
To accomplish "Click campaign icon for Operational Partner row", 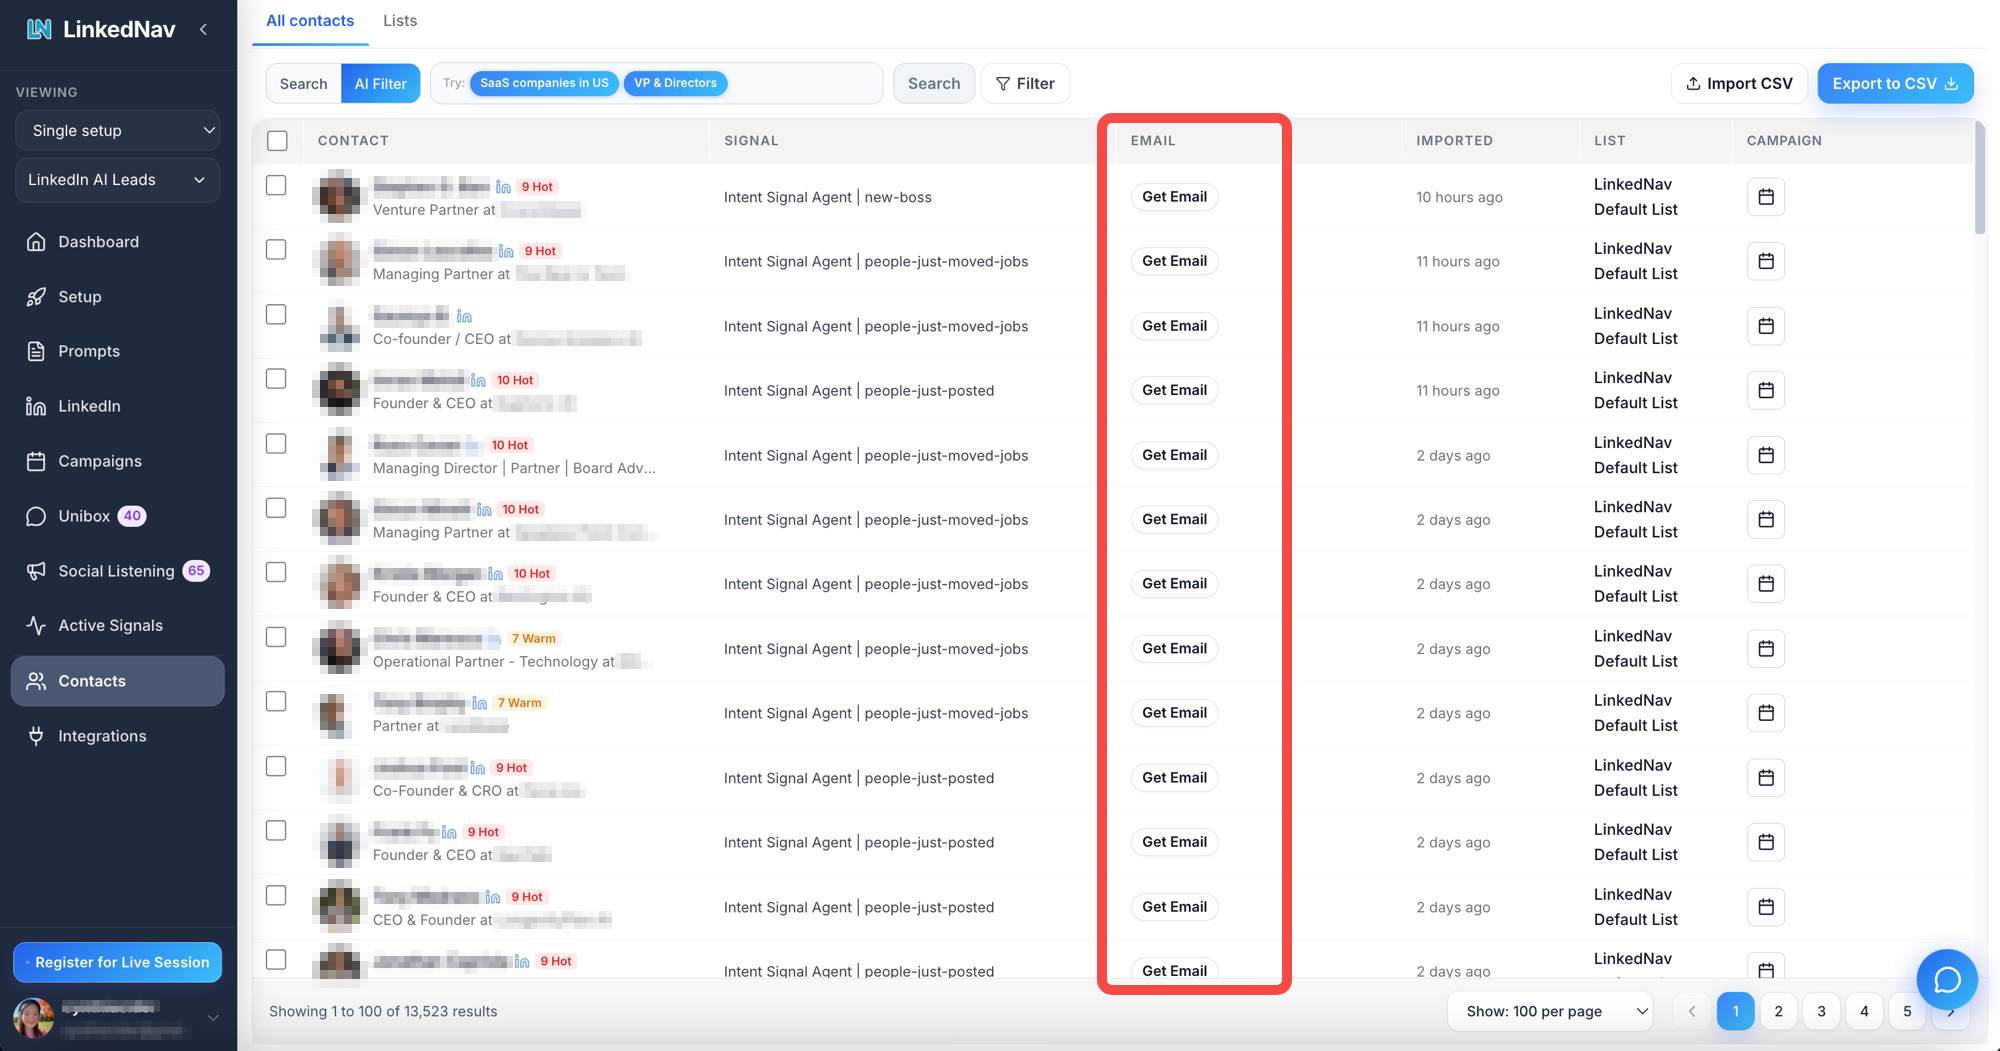I will tap(1766, 649).
